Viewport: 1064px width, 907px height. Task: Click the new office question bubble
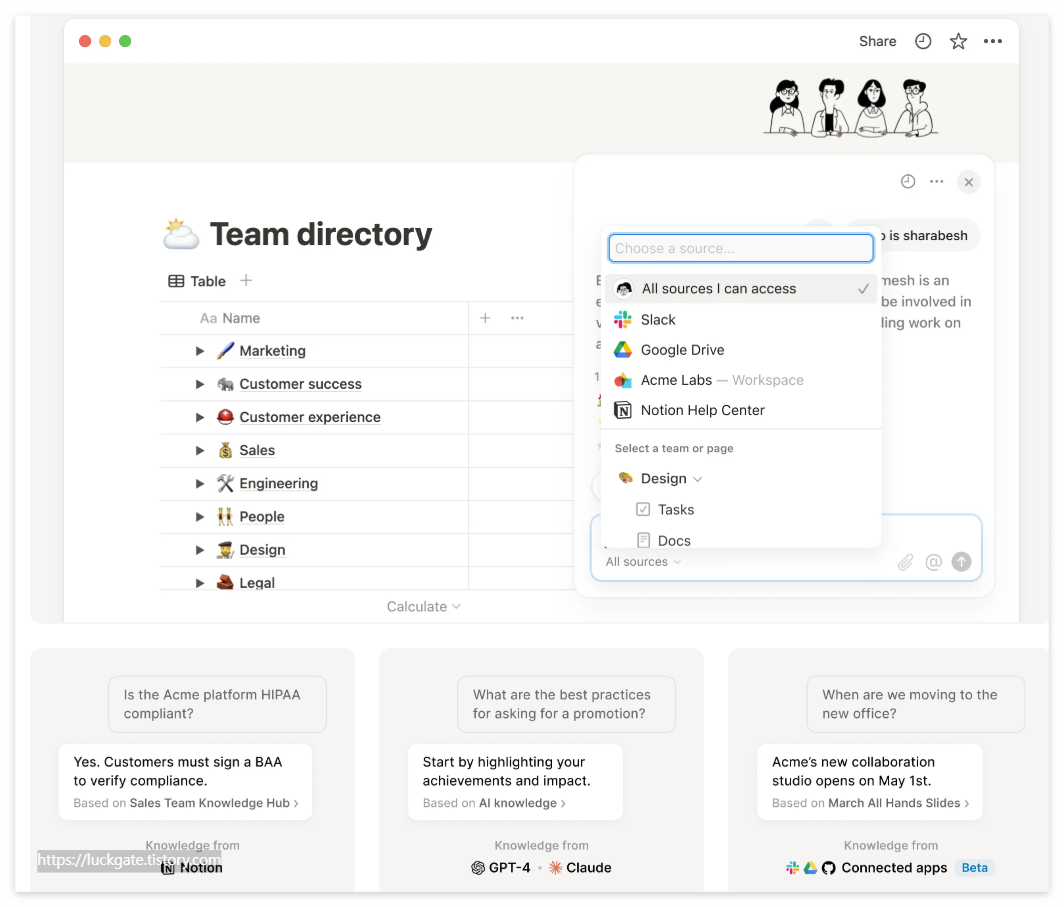point(915,704)
